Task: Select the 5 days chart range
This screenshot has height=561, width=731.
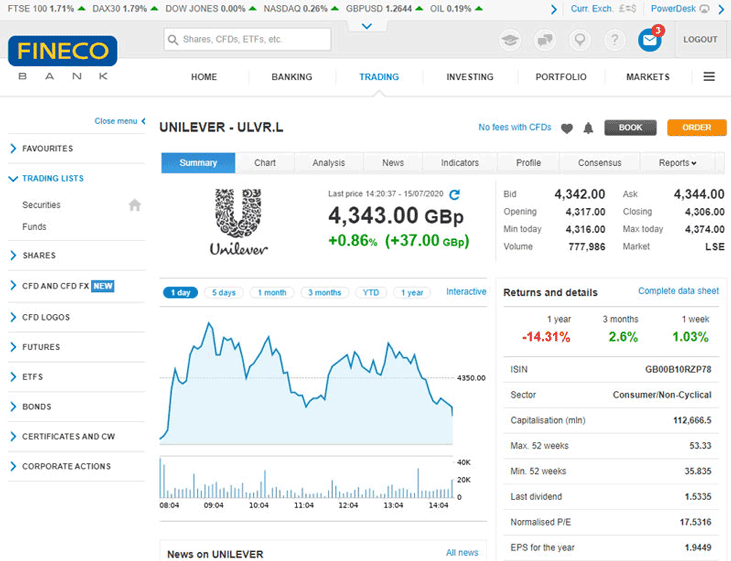Action: (224, 292)
